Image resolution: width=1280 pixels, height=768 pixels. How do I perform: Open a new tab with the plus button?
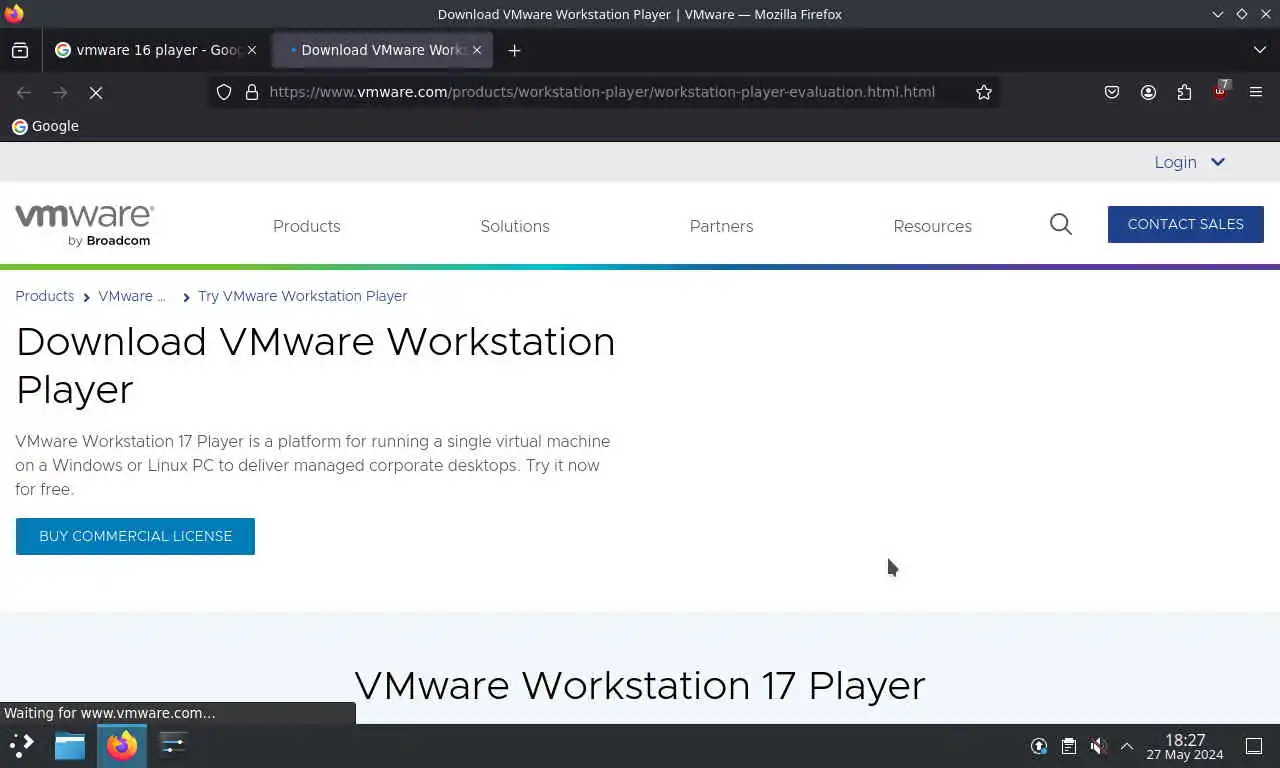(514, 50)
